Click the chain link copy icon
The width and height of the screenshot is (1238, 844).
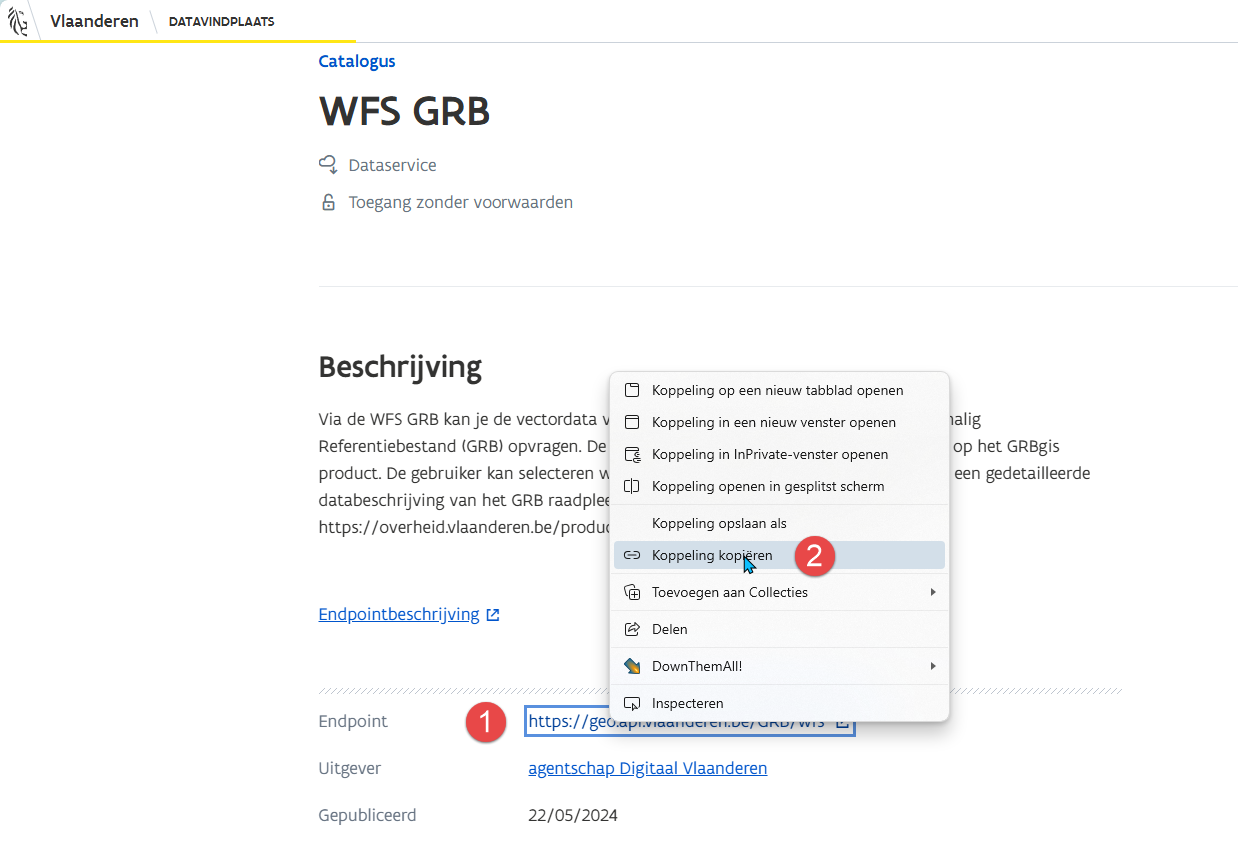pos(632,555)
